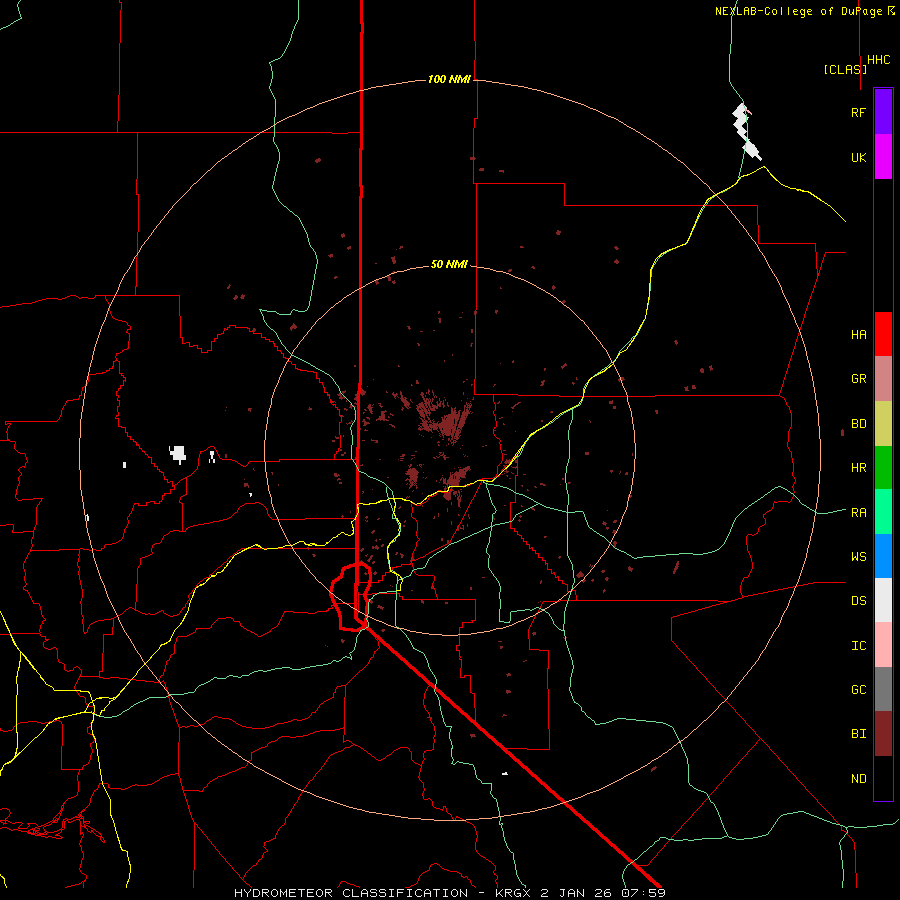Click the NEXLAB-College of DuPage credit text
Viewport: 900px width, 900px height.
pos(799,11)
